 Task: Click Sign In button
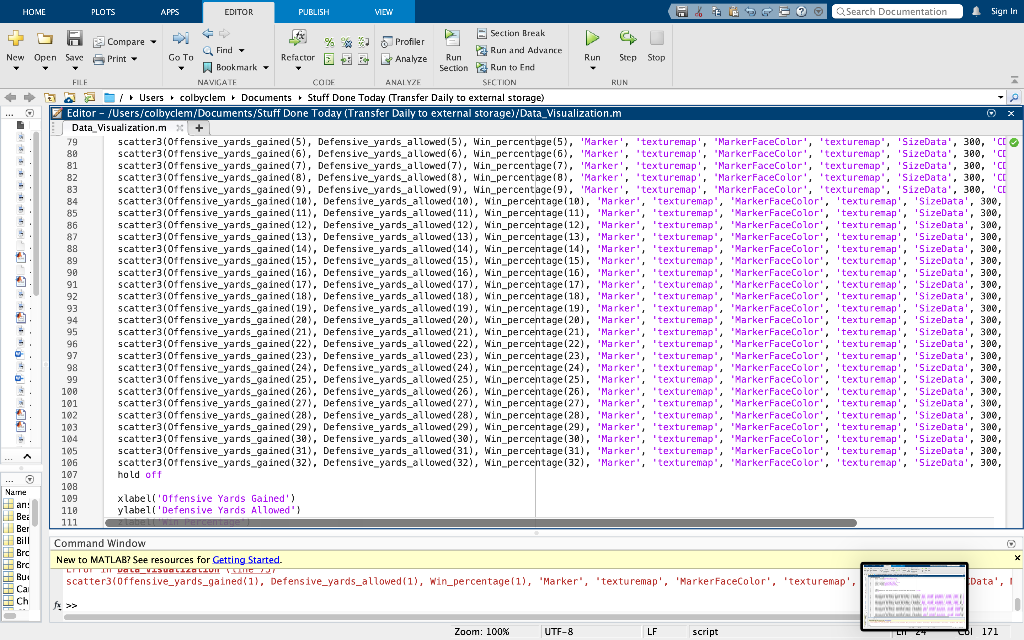tap(1004, 11)
